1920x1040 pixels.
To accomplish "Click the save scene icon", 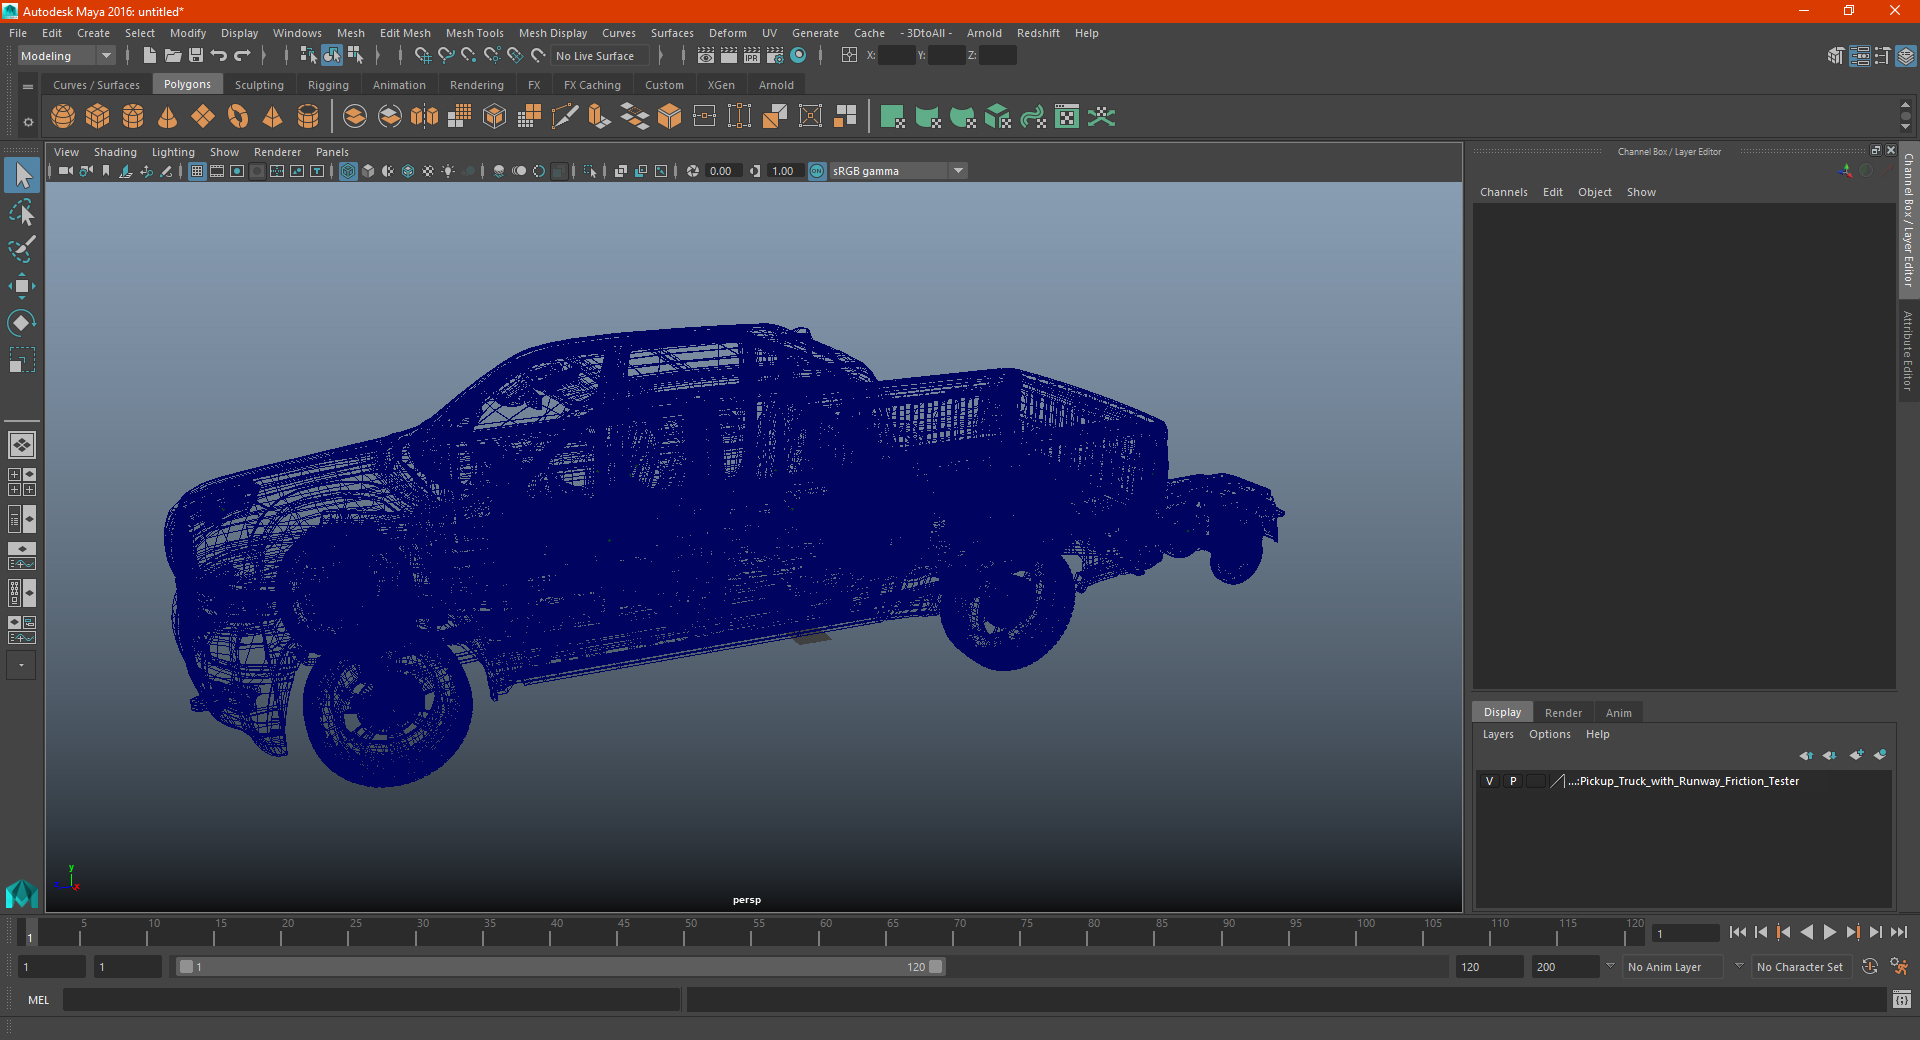I will point(196,56).
